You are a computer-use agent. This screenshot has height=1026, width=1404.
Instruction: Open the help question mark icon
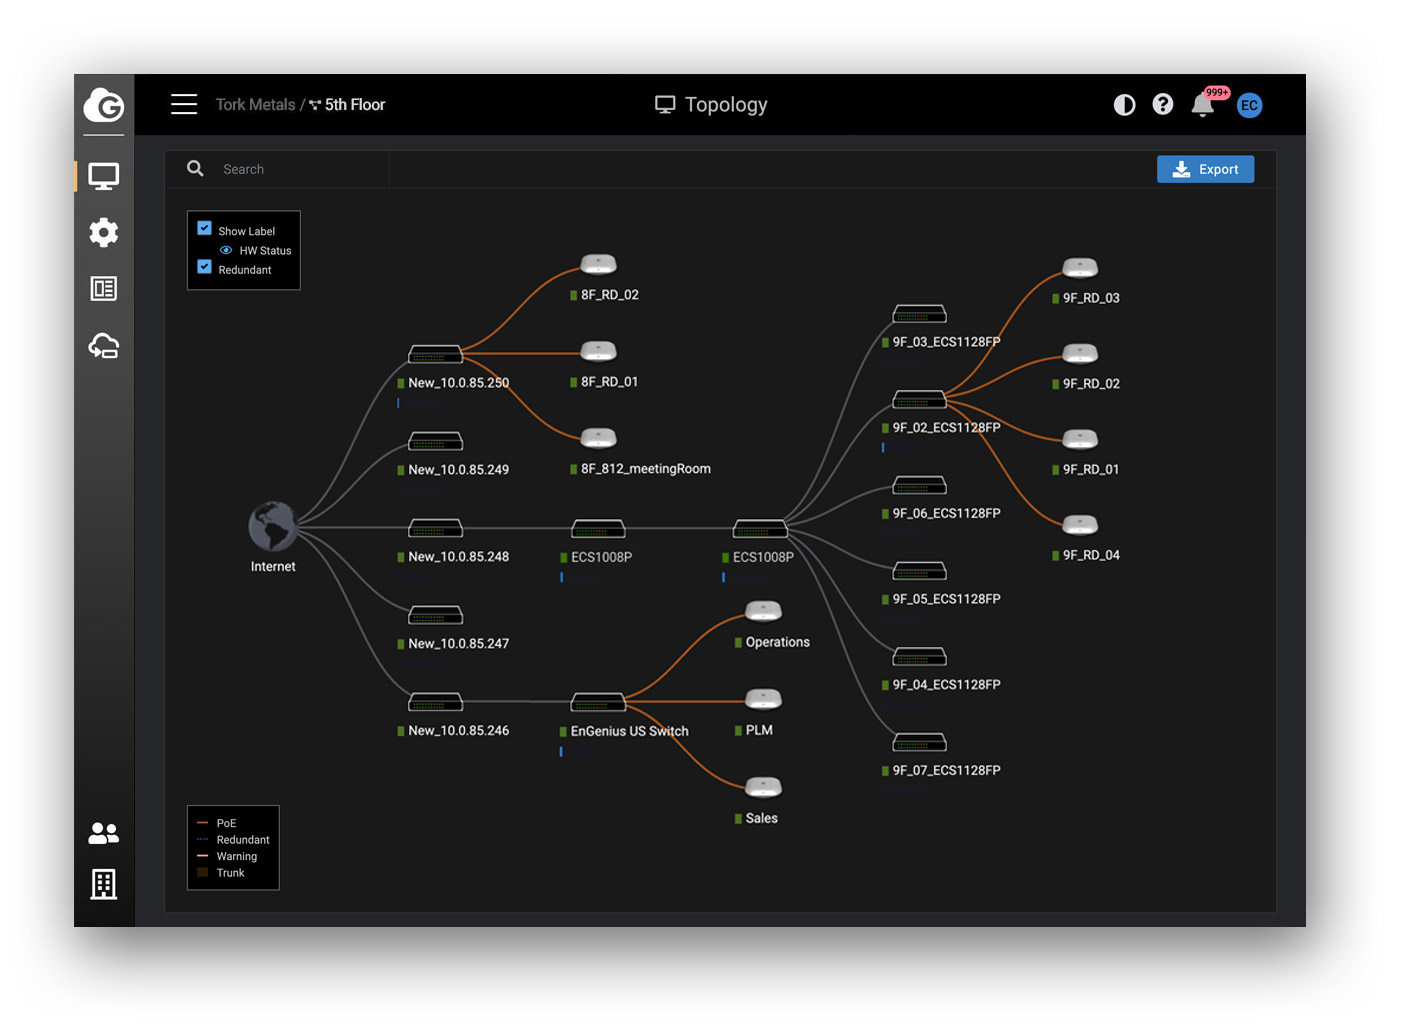point(1162,105)
